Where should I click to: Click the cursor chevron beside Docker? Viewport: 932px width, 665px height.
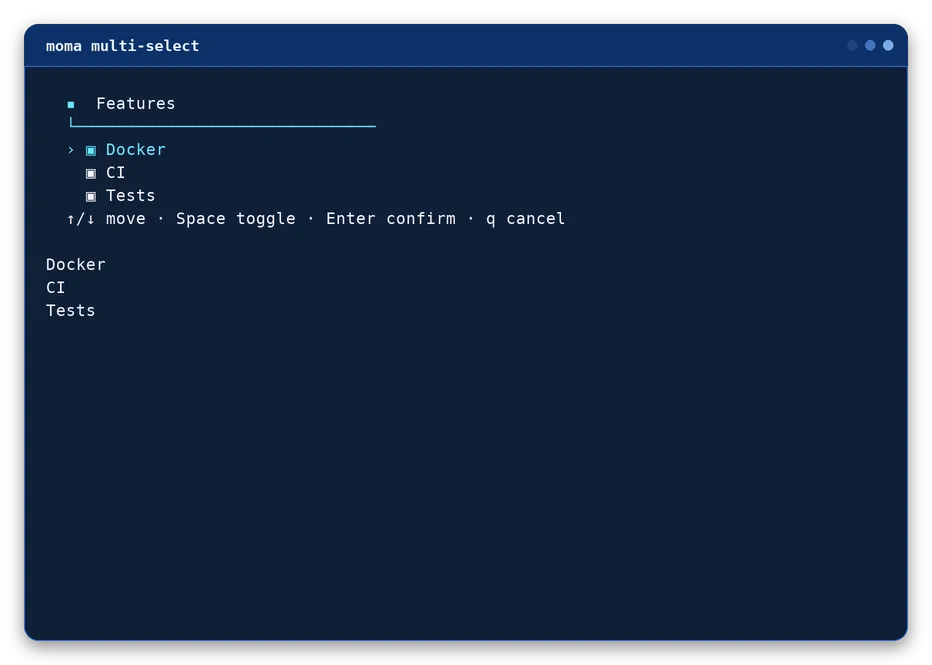click(x=71, y=150)
